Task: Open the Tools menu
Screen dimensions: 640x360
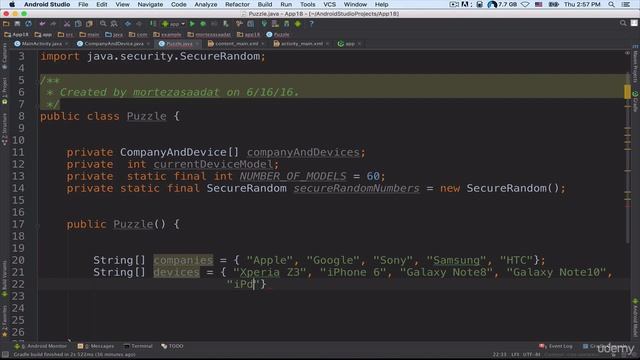Action: click(x=307, y=4)
